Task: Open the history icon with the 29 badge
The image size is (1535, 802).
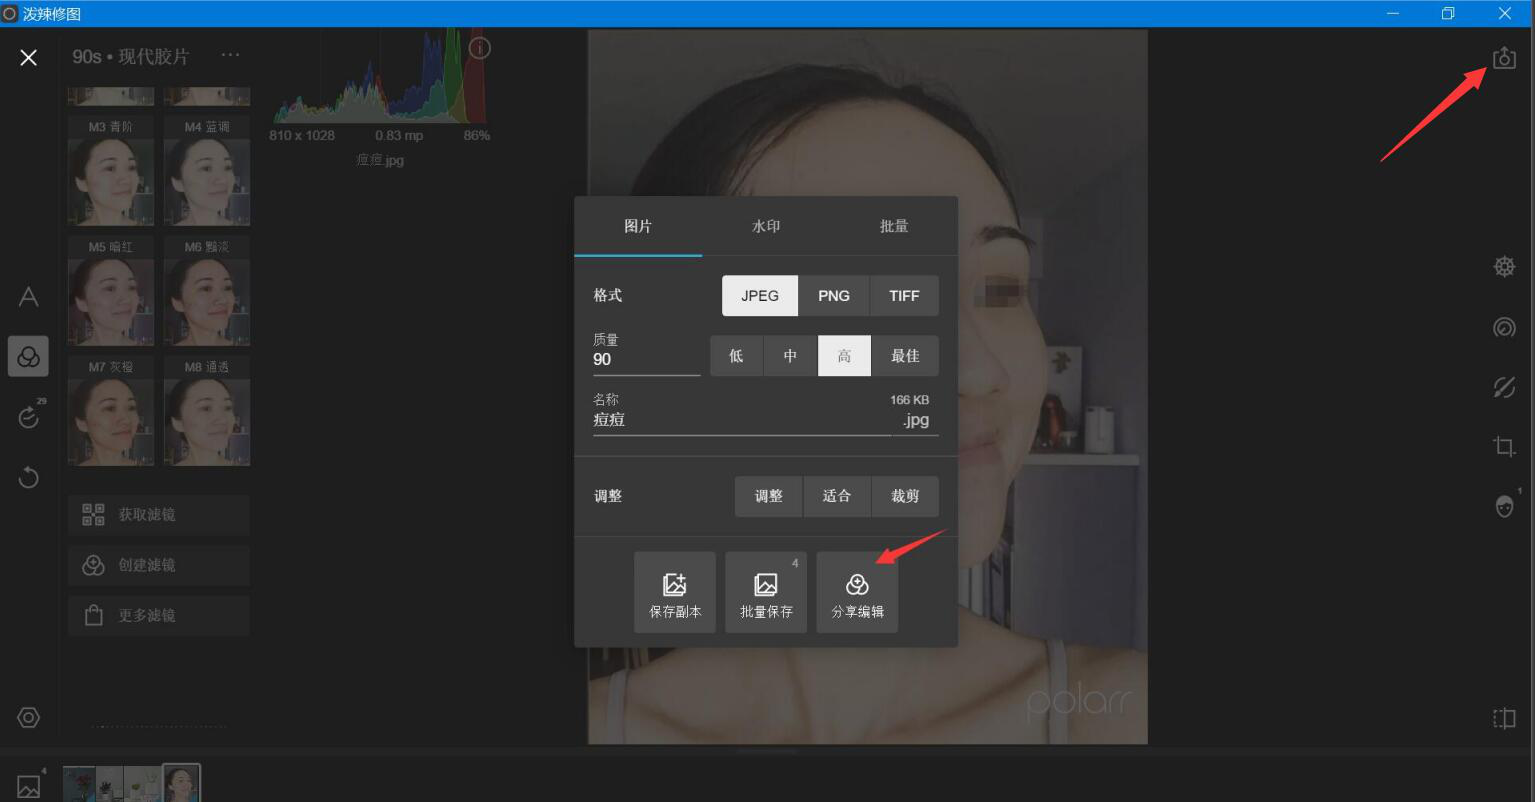Action: 29,416
